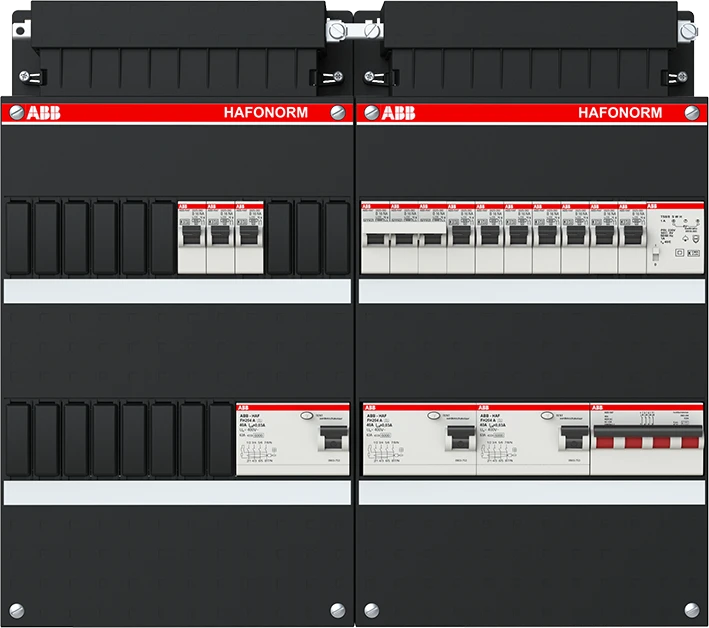709x628 pixels.
Task: Click the bottom-right corner screw of the right panel
Action: pos(694,608)
